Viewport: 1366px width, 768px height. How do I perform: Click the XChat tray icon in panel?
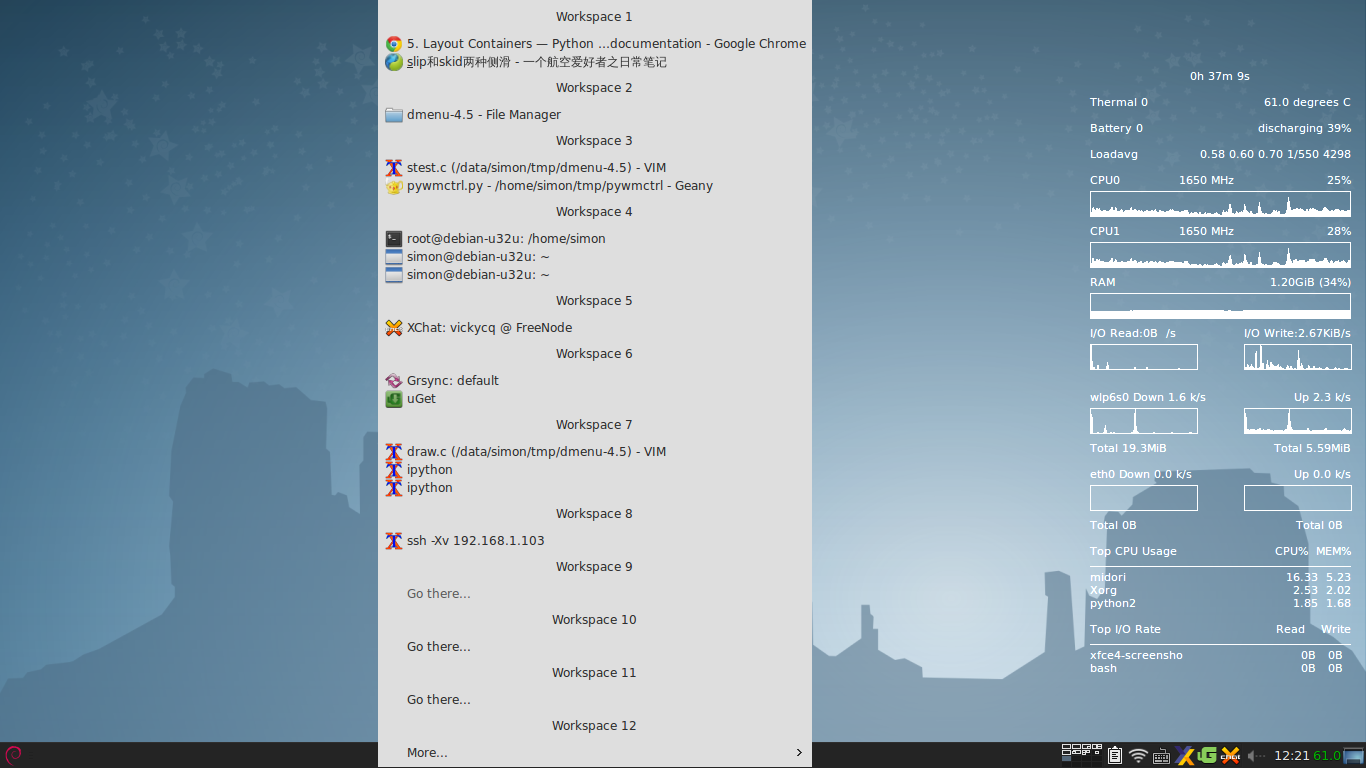(x=1231, y=756)
